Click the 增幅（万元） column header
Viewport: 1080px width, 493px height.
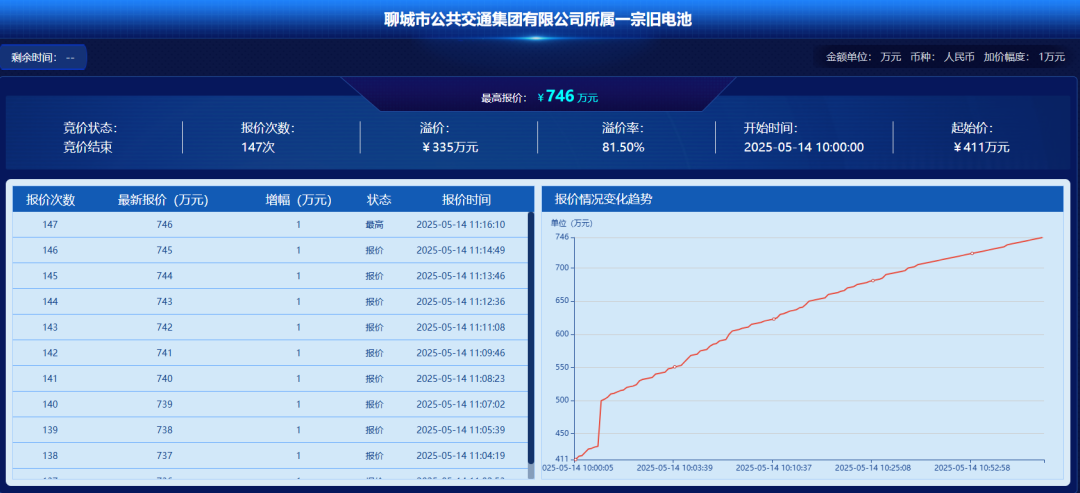[x=298, y=200]
